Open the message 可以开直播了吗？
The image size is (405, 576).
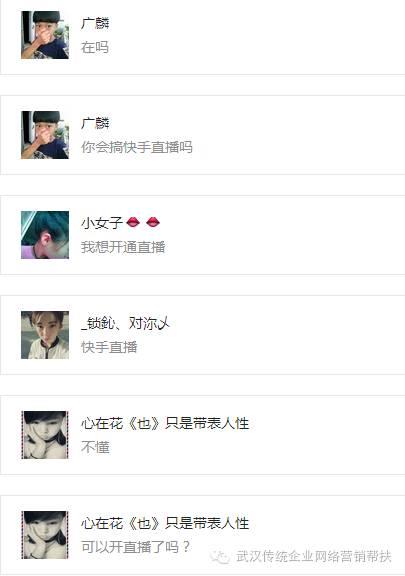[135, 547]
